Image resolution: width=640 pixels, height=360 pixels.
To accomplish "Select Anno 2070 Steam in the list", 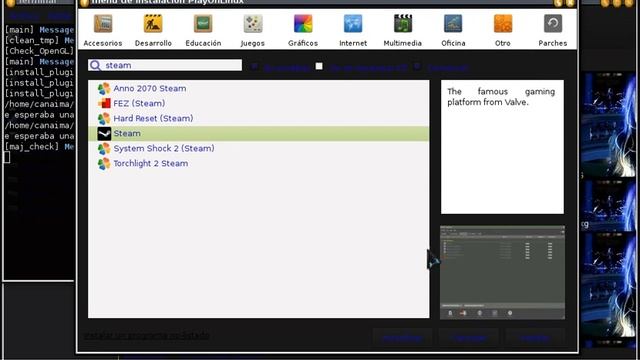I will [258, 88].
